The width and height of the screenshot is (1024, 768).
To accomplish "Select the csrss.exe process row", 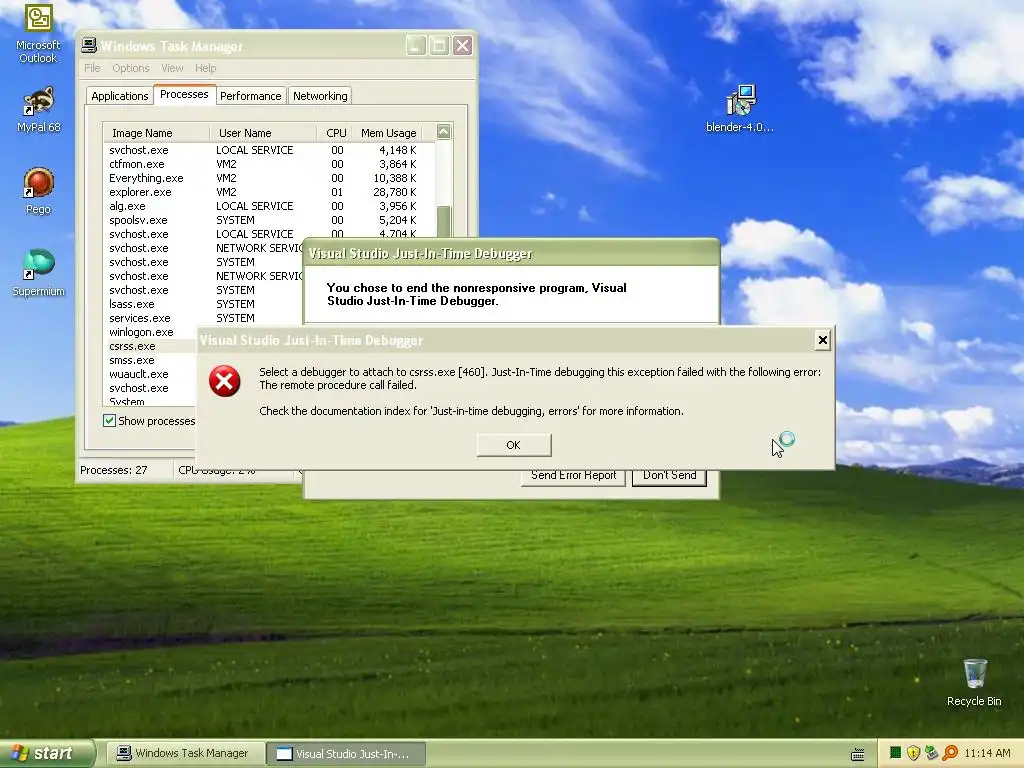I will point(150,346).
